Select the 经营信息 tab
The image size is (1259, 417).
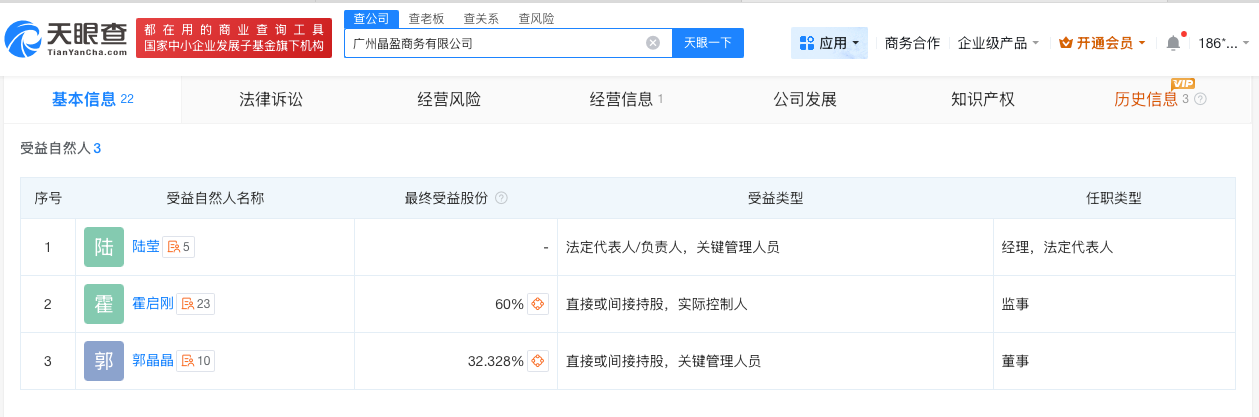pyautogui.click(x=627, y=99)
